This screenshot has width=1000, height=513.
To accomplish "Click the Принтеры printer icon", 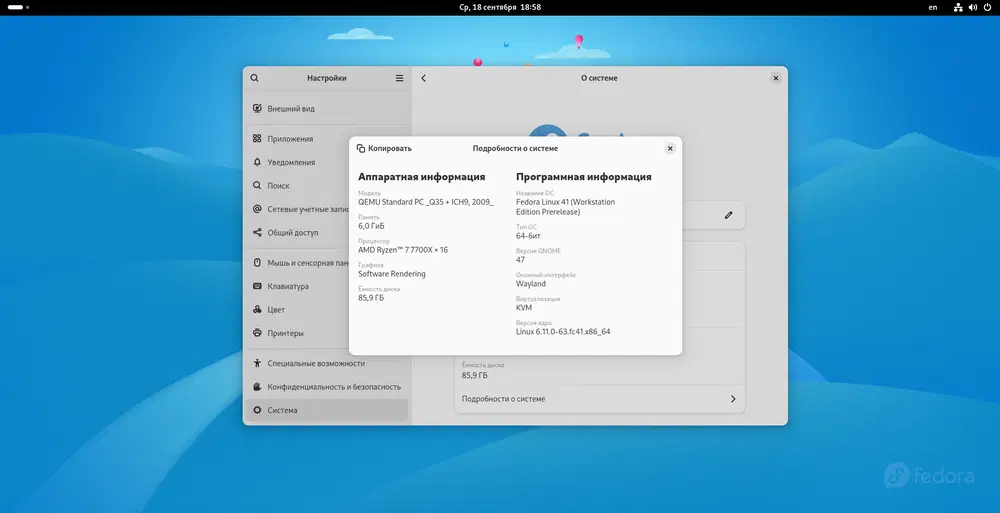I will 257,333.
